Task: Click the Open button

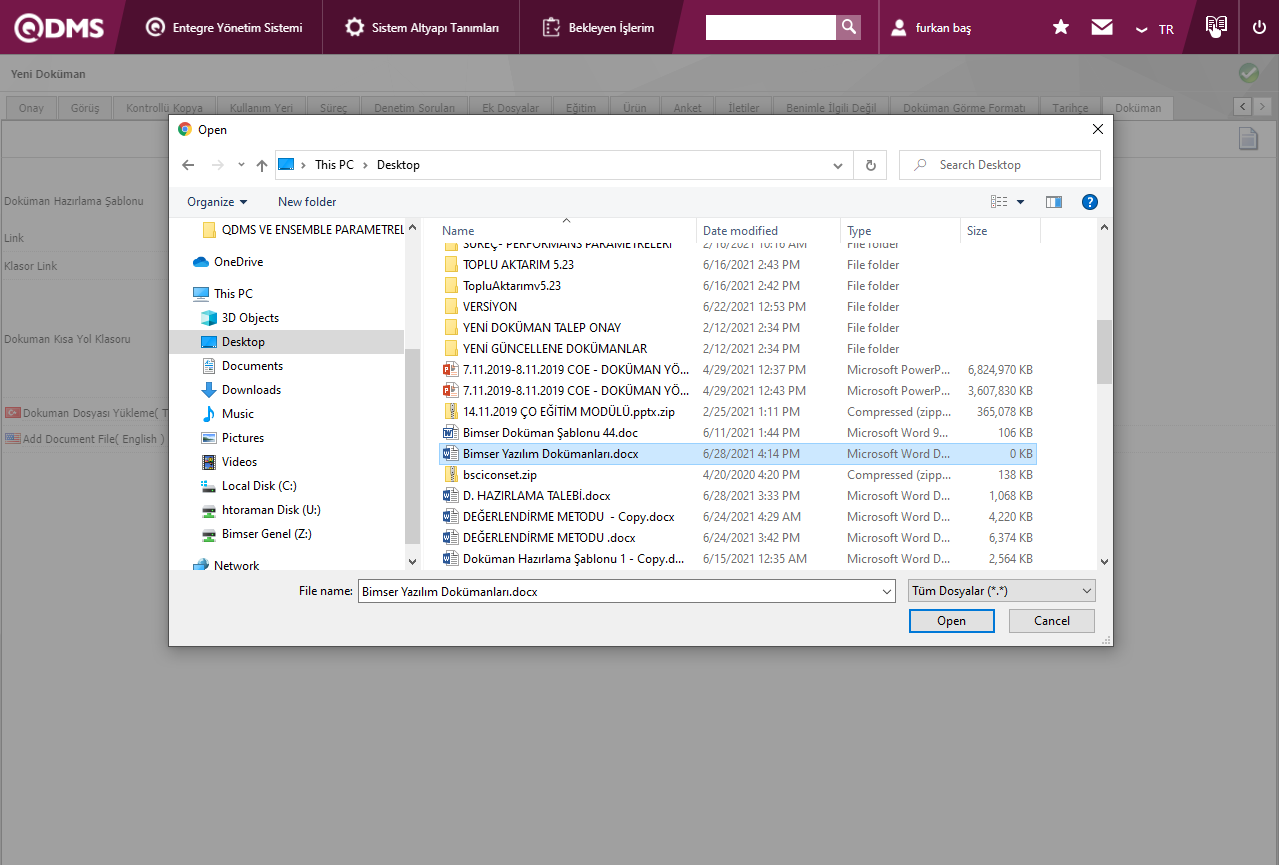Action: tap(951, 621)
